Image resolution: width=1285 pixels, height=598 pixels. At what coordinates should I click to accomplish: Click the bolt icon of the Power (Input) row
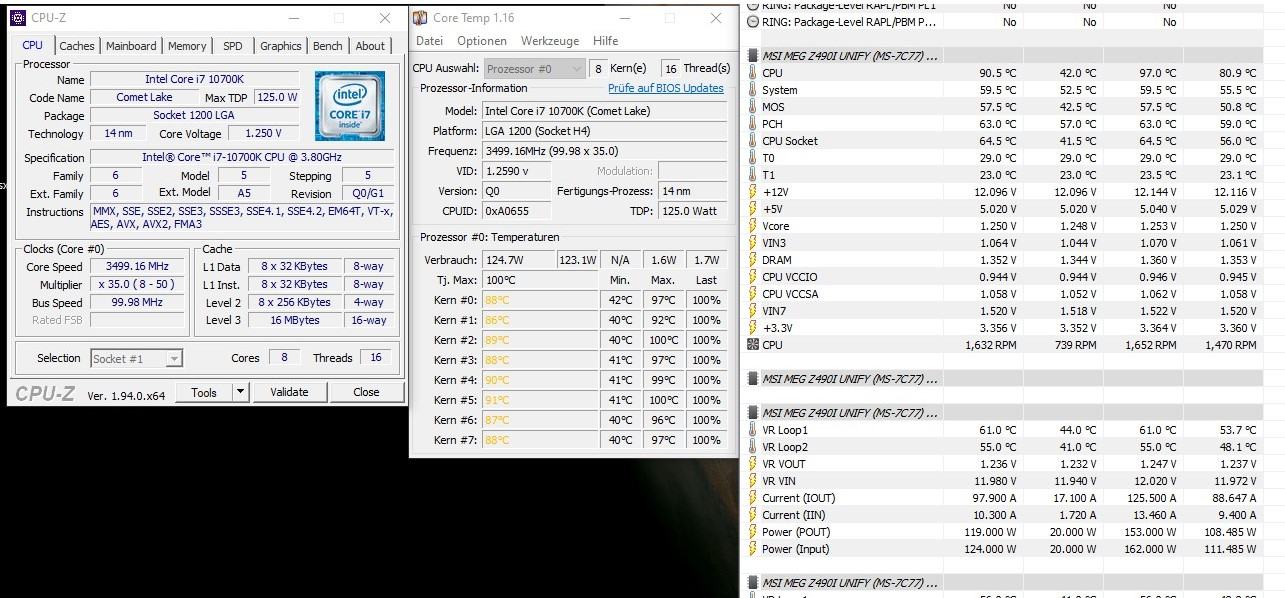coord(753,549)
